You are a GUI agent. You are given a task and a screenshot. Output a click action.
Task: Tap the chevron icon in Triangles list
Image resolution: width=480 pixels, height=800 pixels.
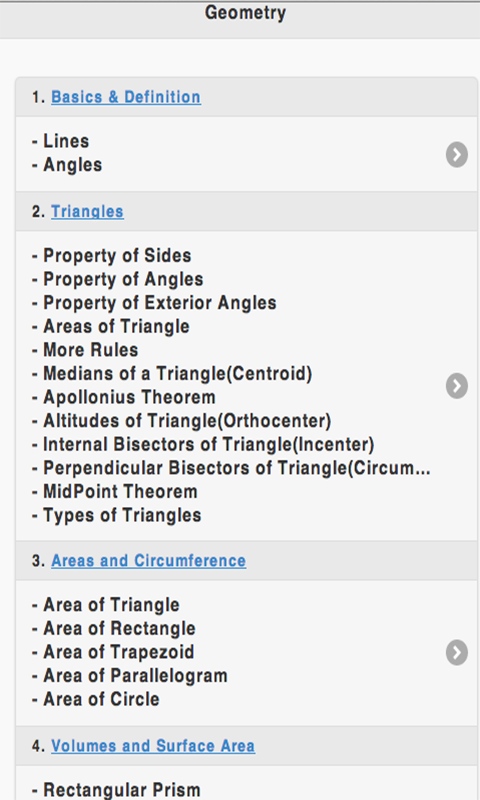click(457, 386)
